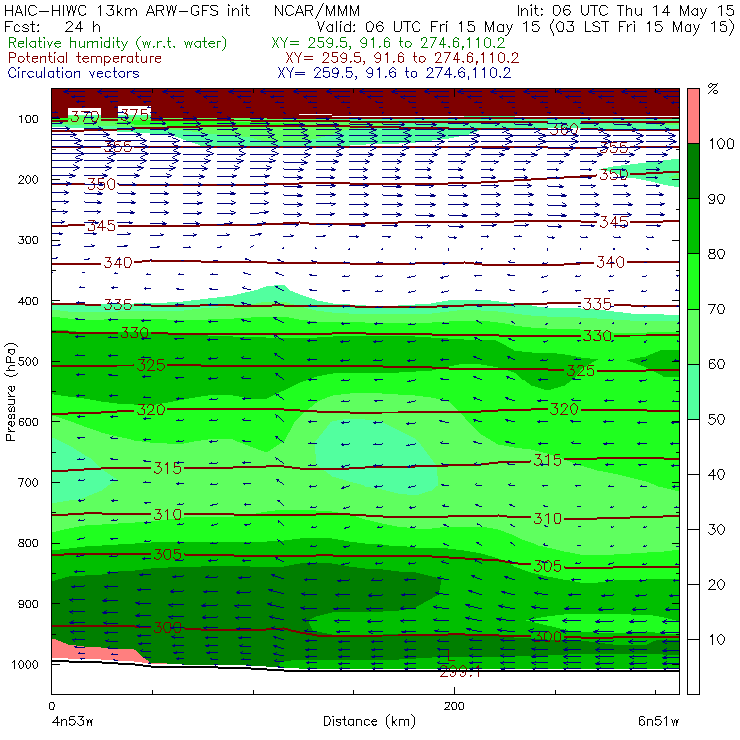Click the '6n51w' end location label
This screenshot has width=740, height=740.
659,722
